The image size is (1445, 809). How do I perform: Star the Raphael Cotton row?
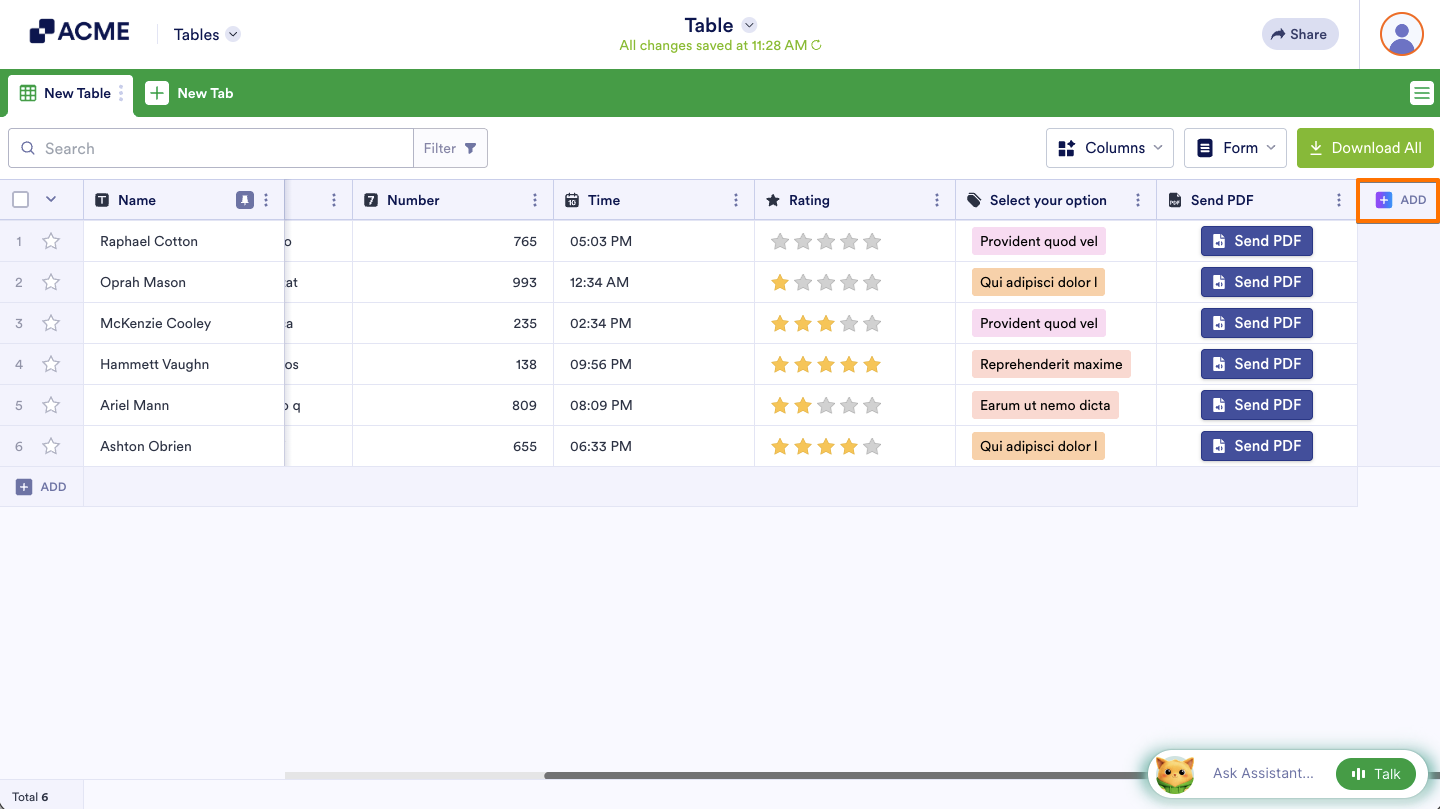click(51, 241)
